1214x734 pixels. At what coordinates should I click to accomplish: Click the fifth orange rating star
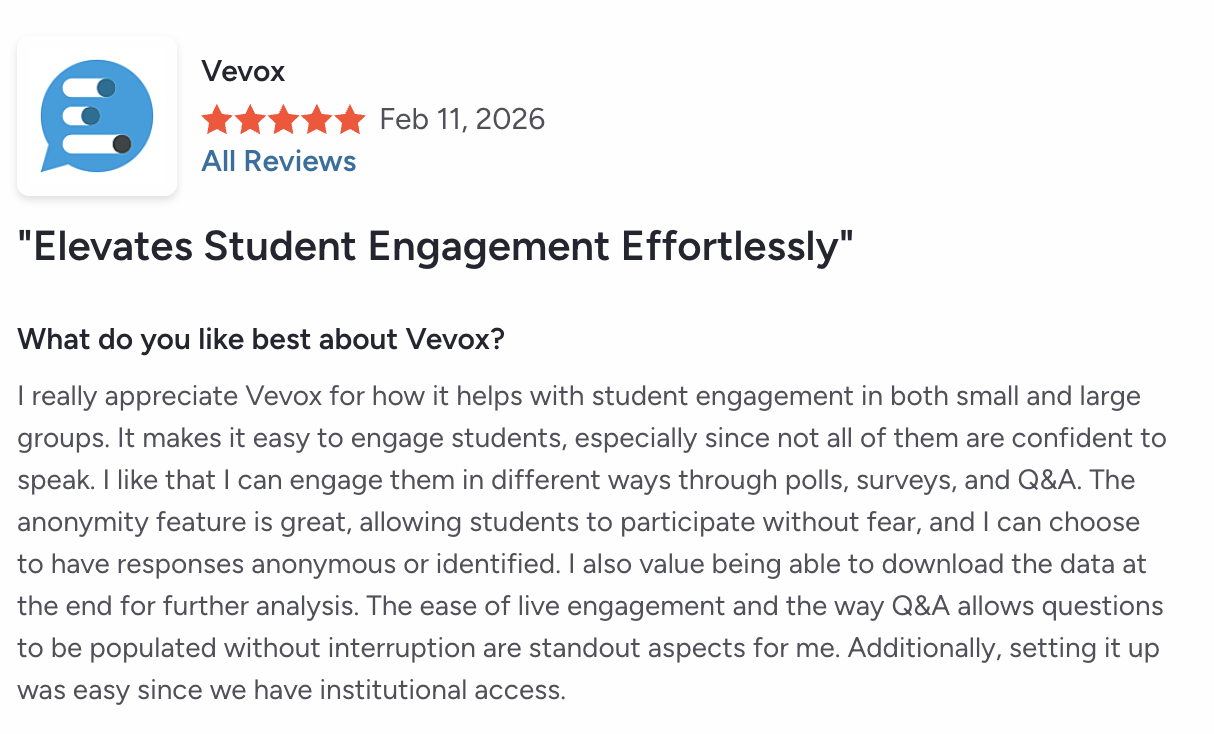[350, 121]
